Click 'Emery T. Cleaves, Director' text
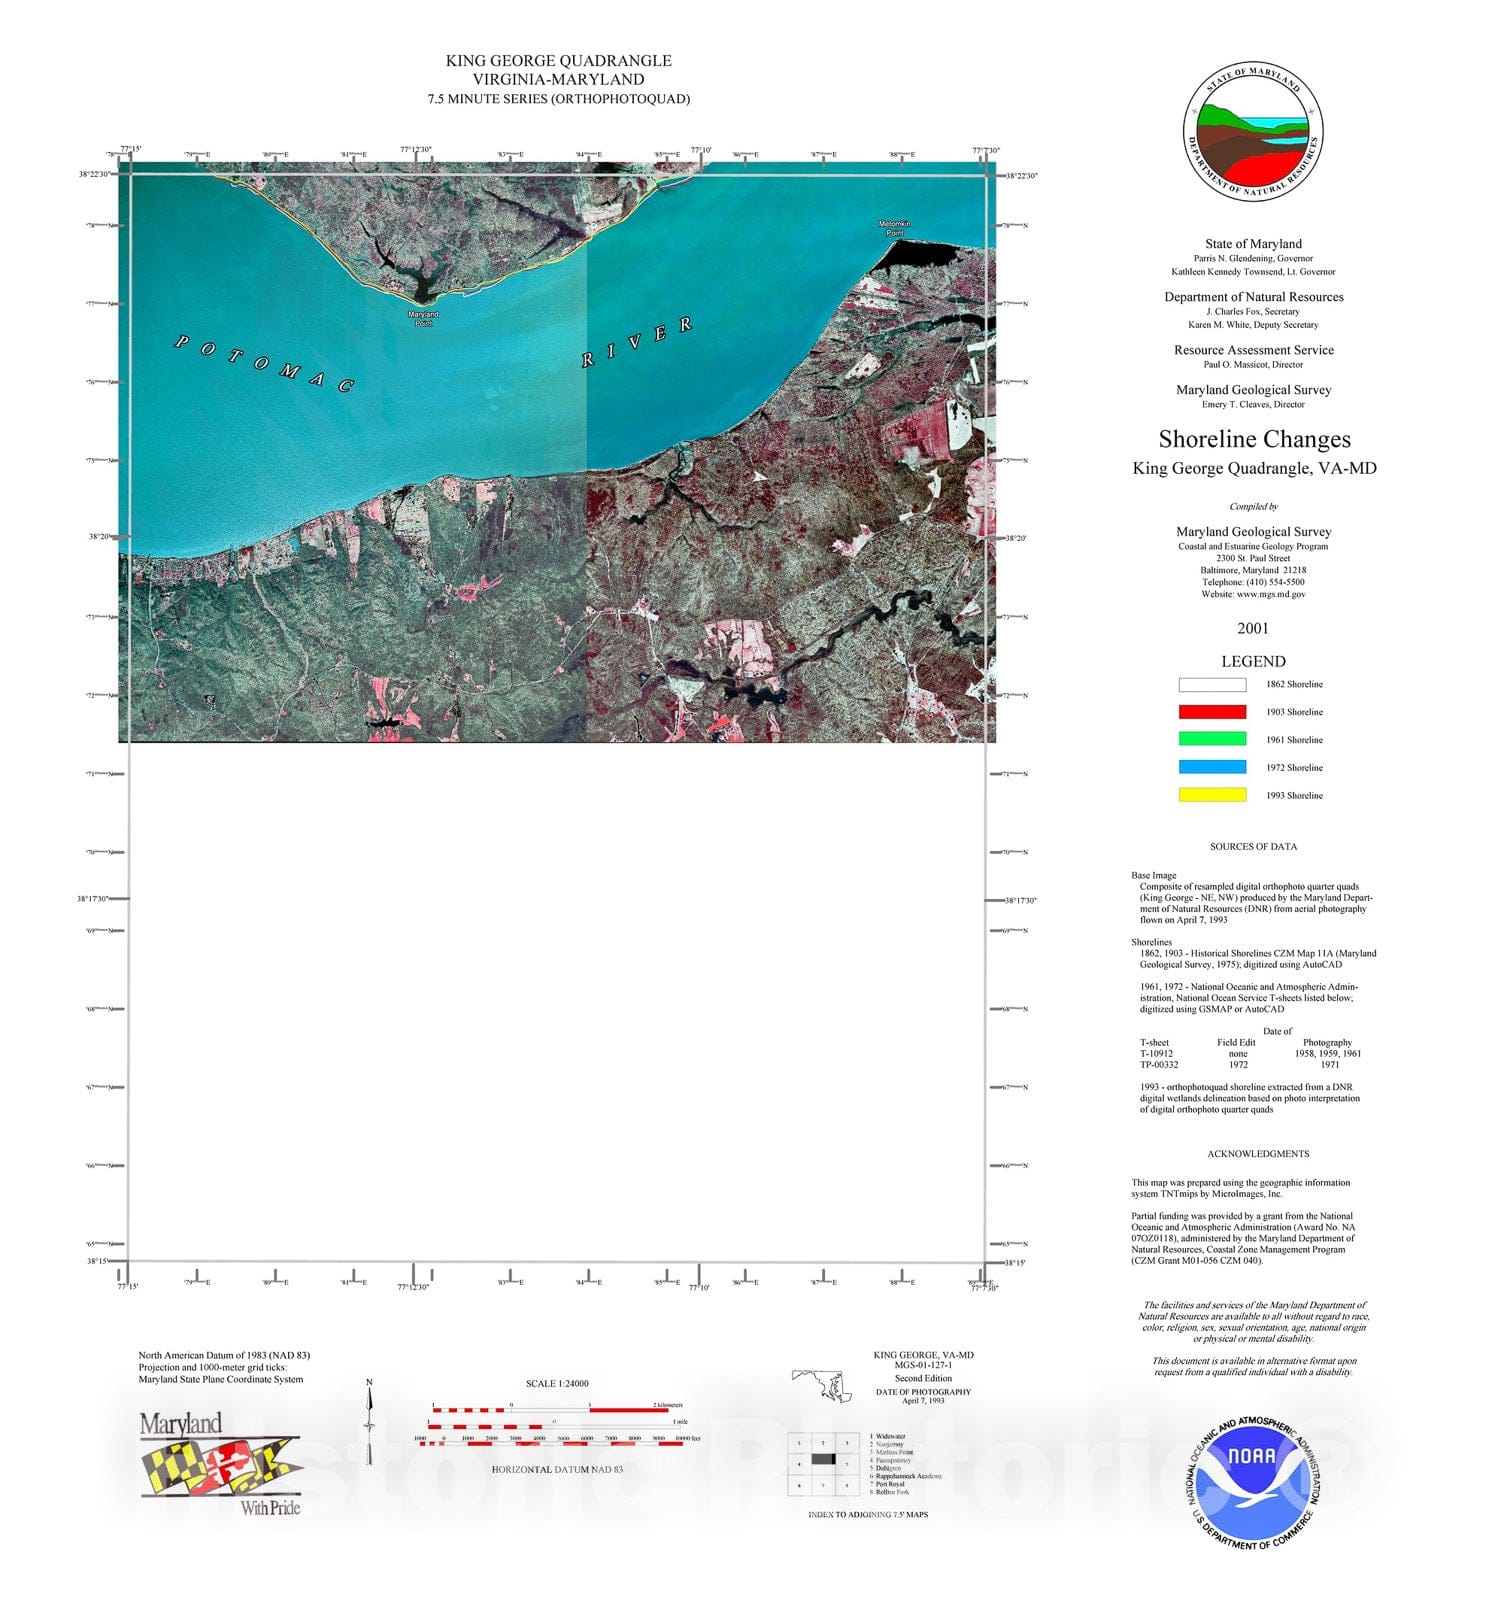The height and width of the screenshot is (1600, 1504). pos(1253,405)
